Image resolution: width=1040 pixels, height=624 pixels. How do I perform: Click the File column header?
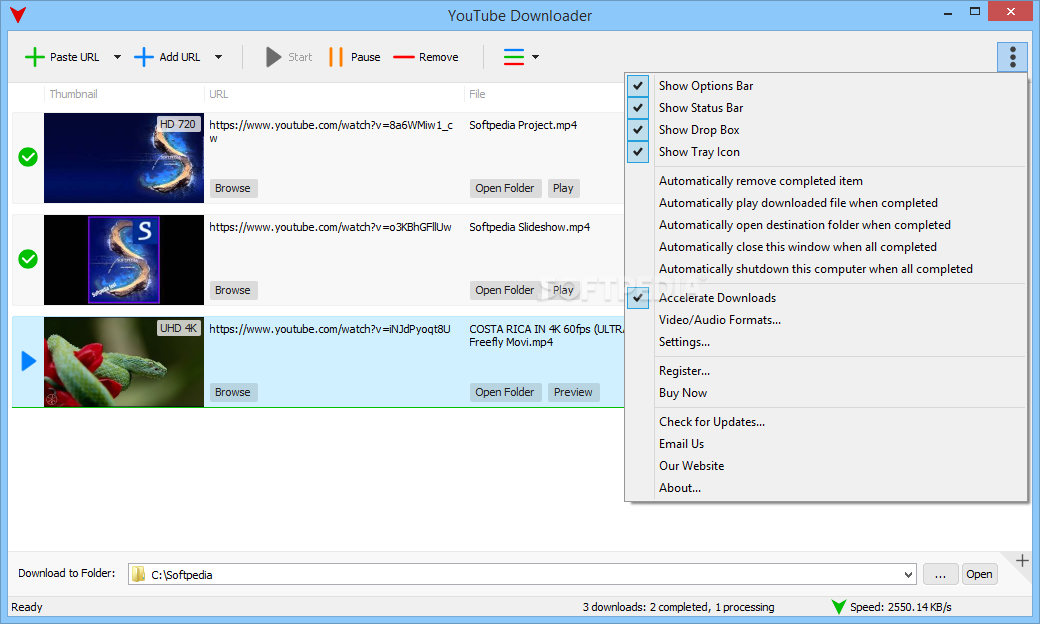point(478,94)
